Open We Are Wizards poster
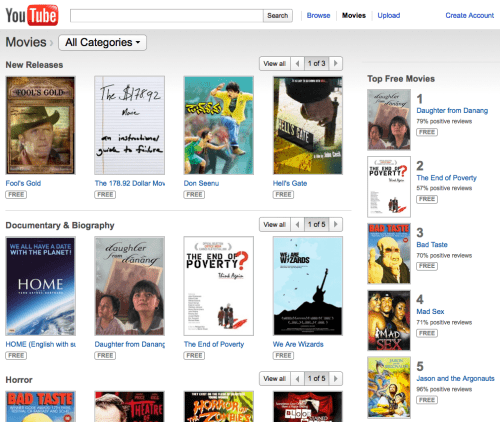This screenshot has width=500, height=422. tap(308, 286)
